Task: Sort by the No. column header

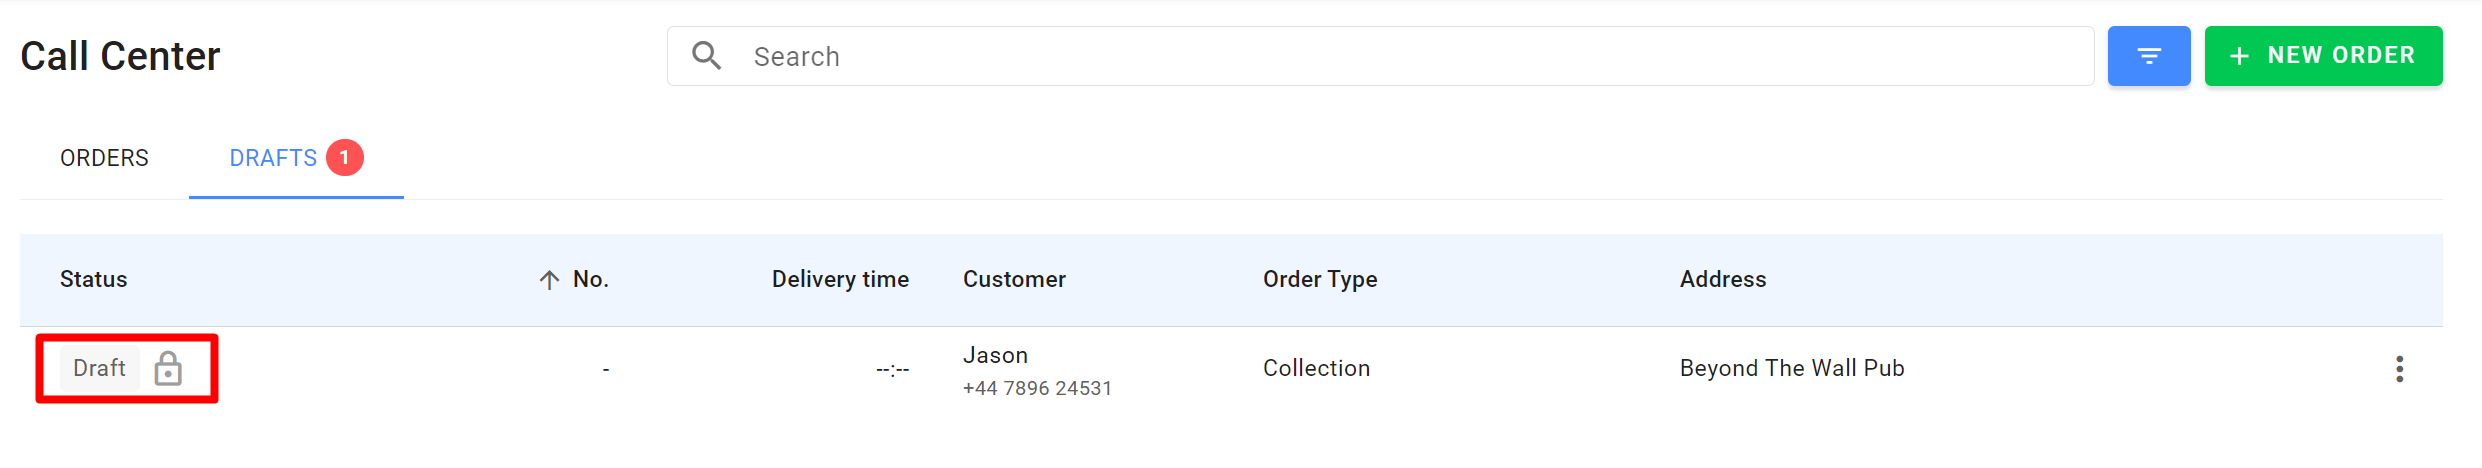Action: coord(590,280)
